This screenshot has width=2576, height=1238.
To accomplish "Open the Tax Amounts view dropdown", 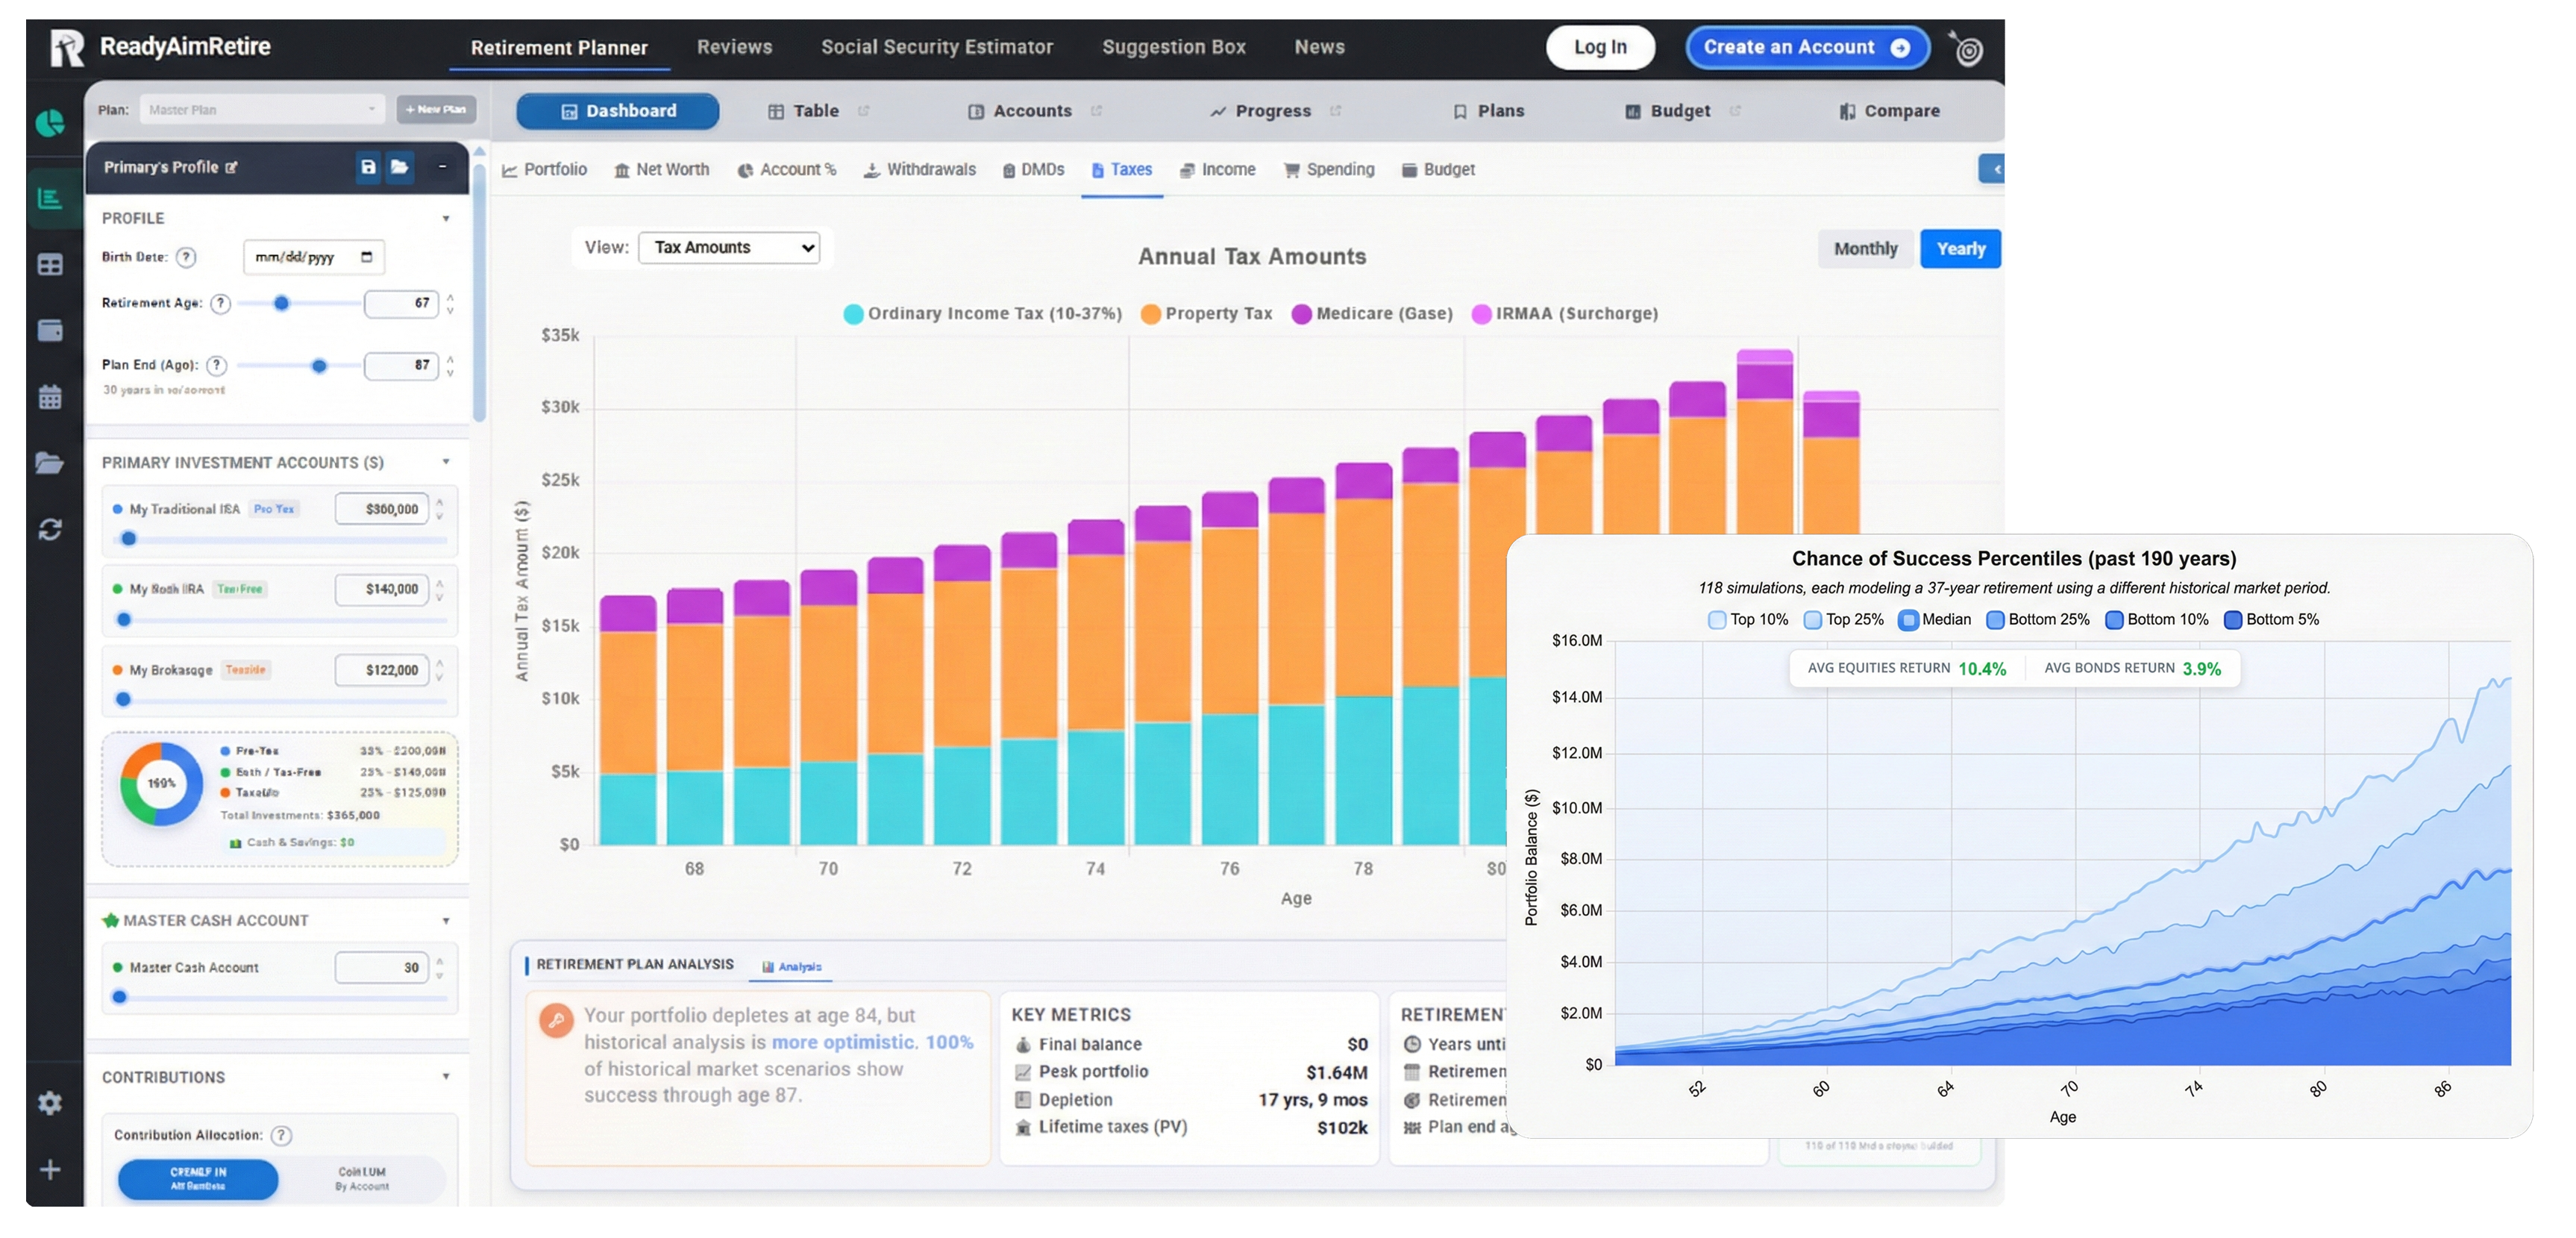I will (729, 248).
